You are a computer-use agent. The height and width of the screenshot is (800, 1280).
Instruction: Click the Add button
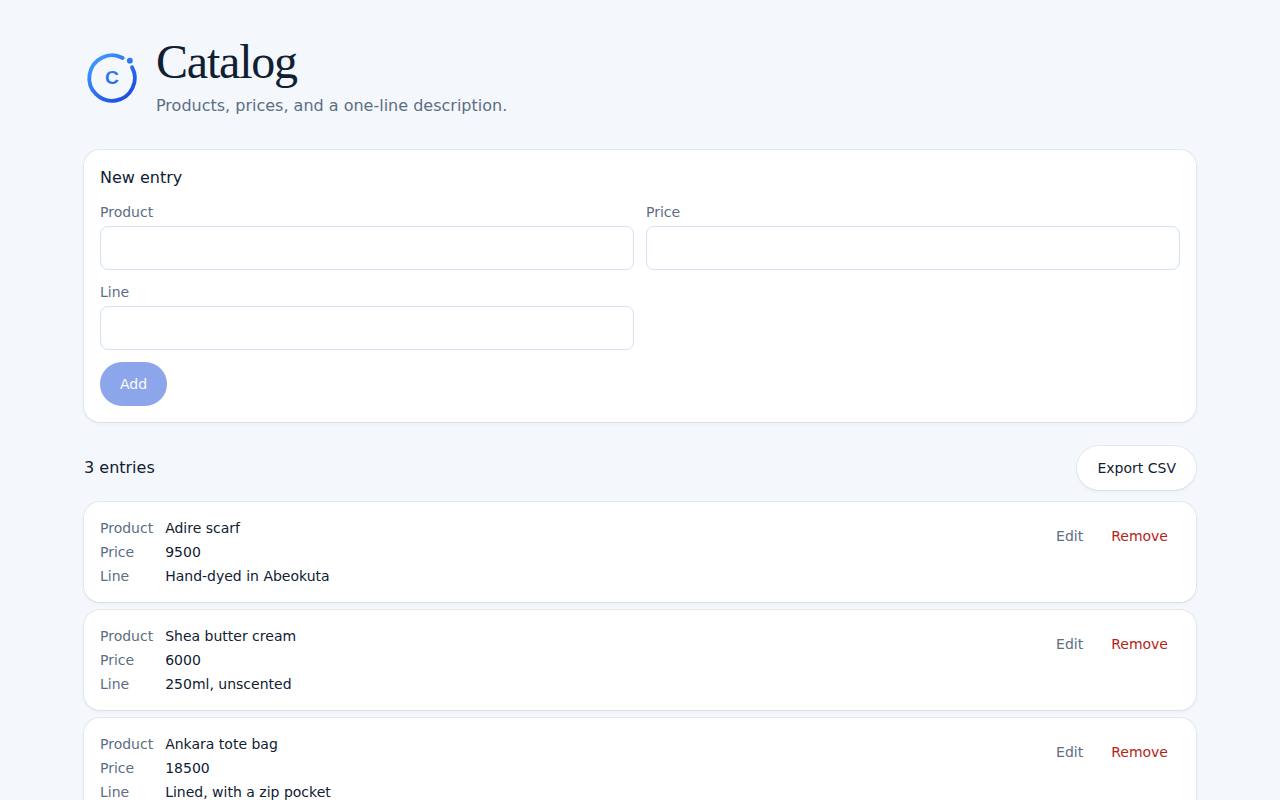(133, 384)
